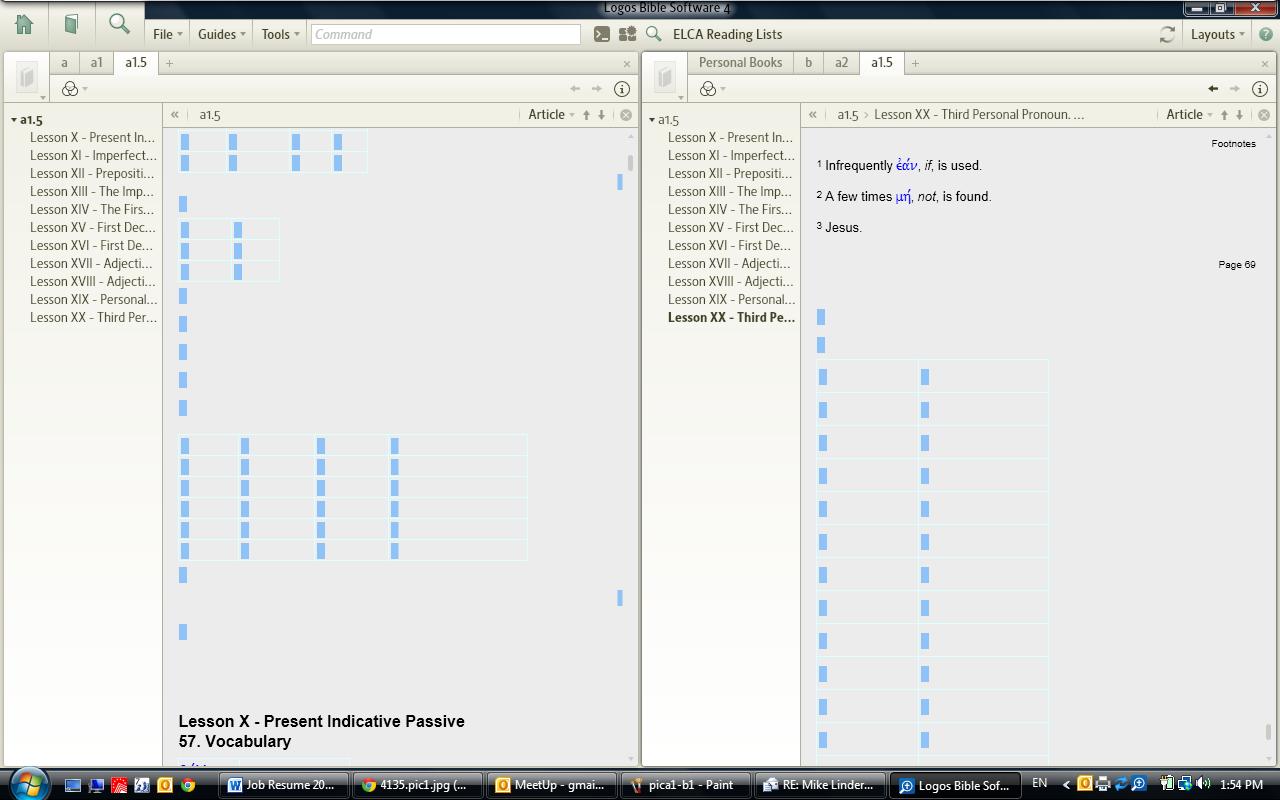Open left panel visual filters menu

coord(74,89)
